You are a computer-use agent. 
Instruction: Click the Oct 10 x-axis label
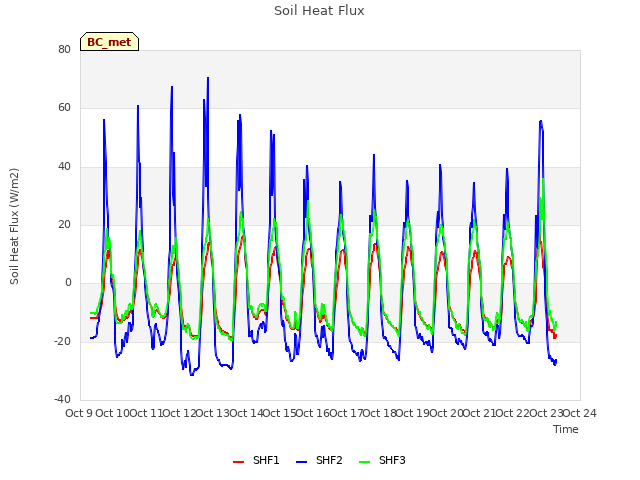112,413
